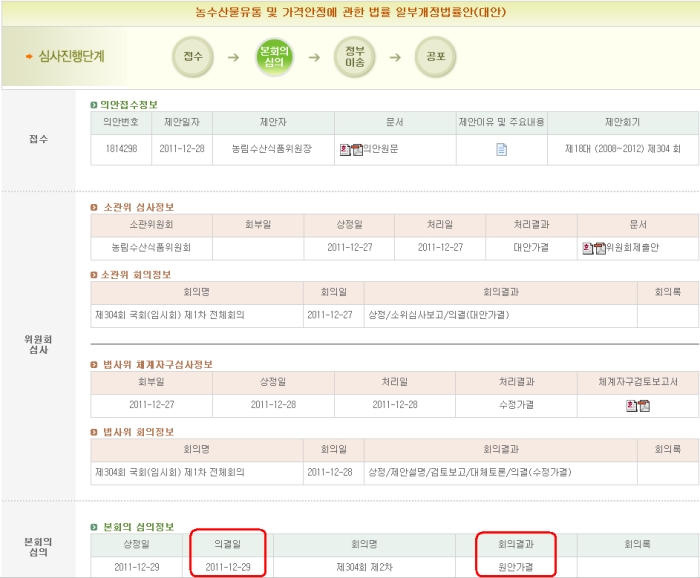Click the 법사위 처리결과 value 수정가결

point(516,405)
